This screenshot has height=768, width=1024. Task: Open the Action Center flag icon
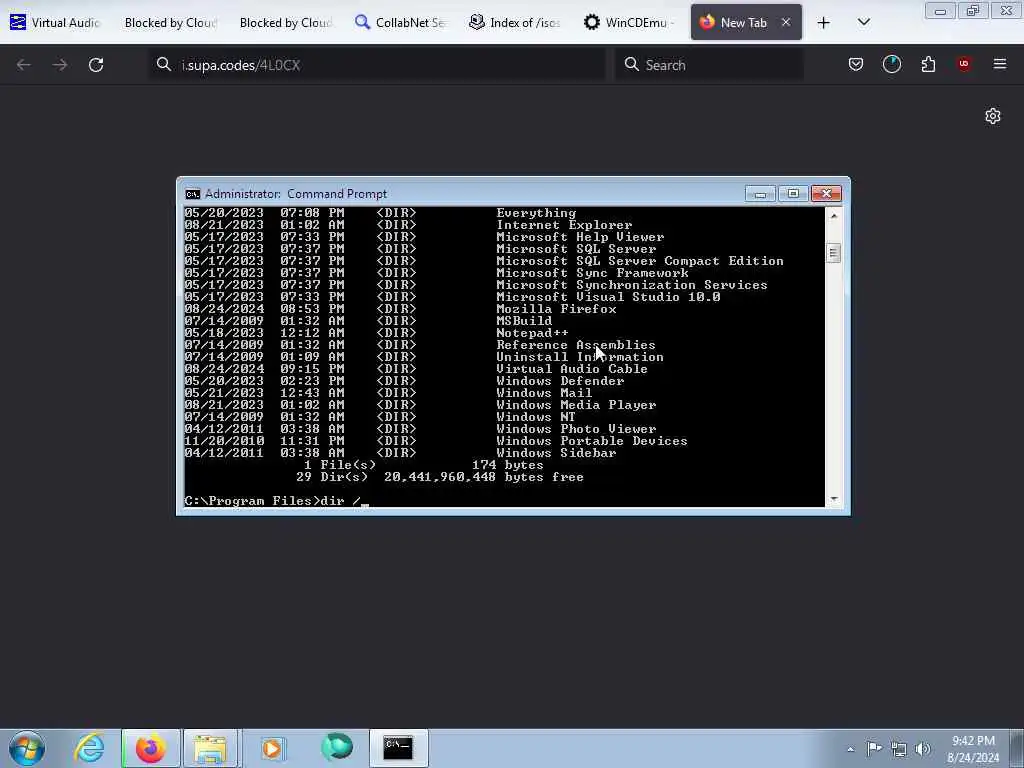coord(874,749)
